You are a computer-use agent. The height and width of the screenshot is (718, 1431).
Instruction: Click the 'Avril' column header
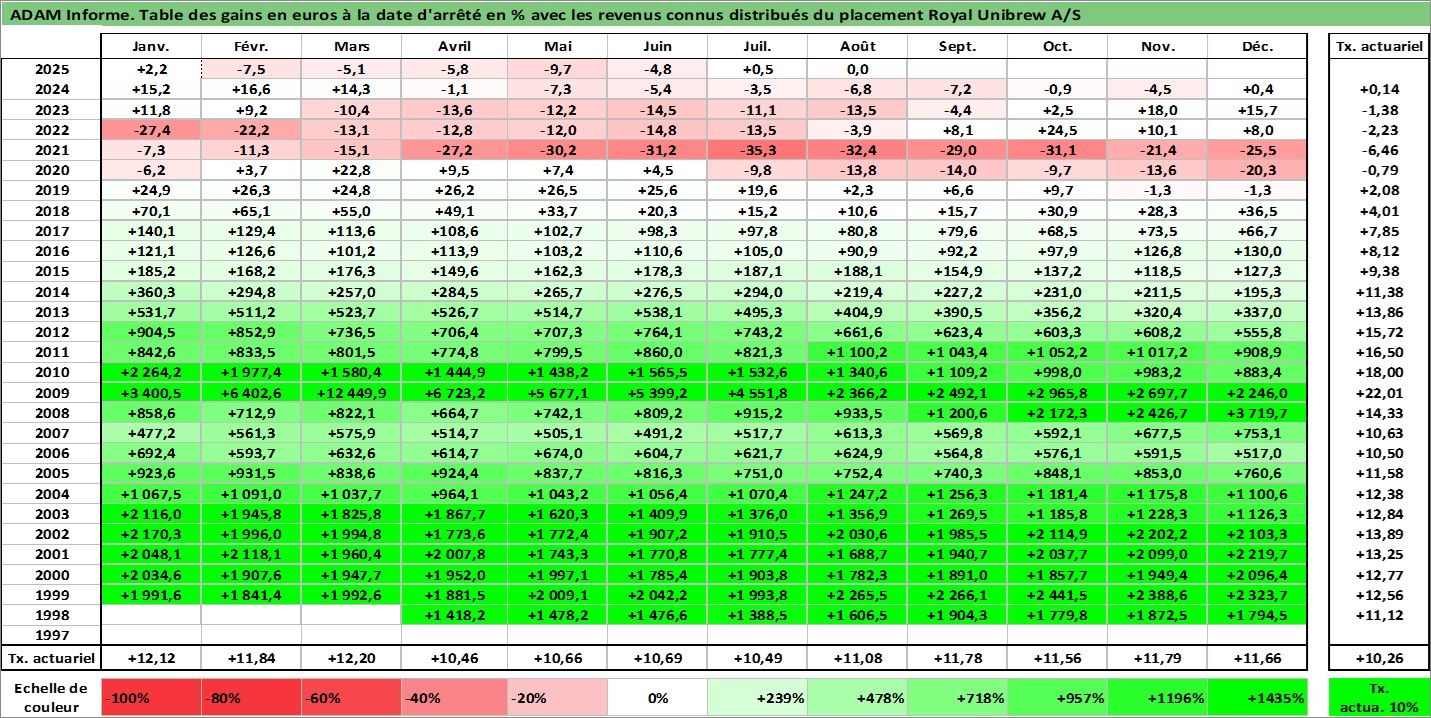[x=455, y=47]
